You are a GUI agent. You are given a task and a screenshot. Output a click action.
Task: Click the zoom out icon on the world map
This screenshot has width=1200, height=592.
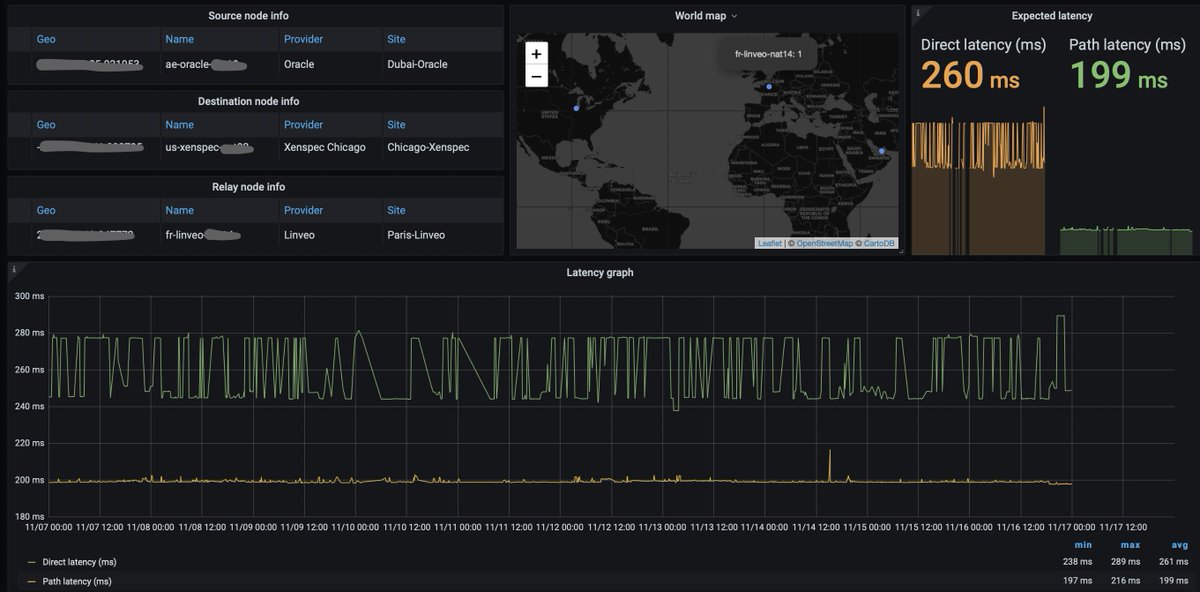point(536,75)
